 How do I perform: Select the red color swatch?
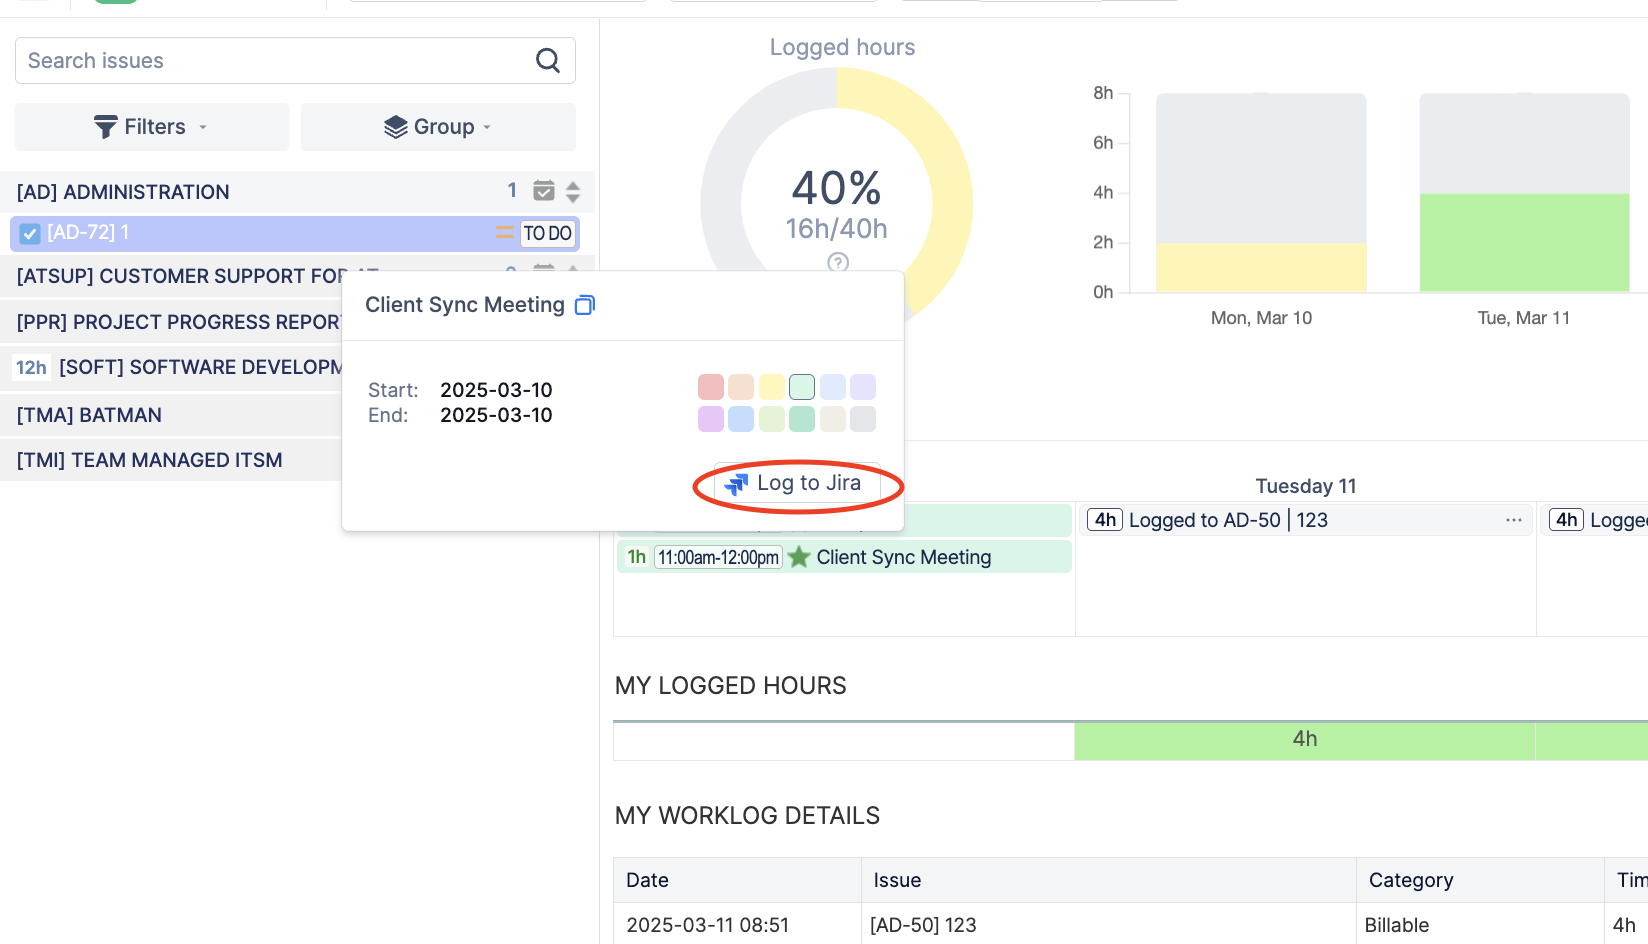[711, 387]
